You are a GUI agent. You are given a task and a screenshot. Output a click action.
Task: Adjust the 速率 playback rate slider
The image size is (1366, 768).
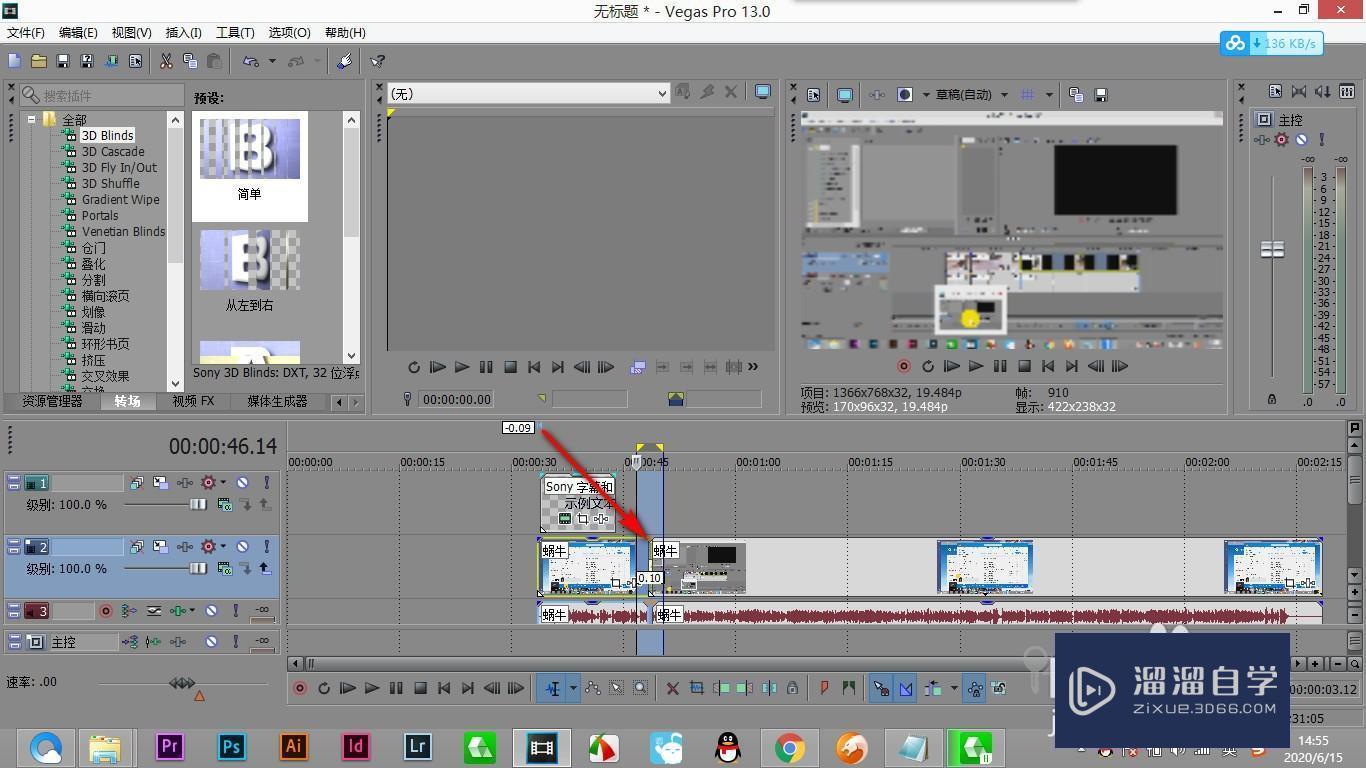point(182,683)
